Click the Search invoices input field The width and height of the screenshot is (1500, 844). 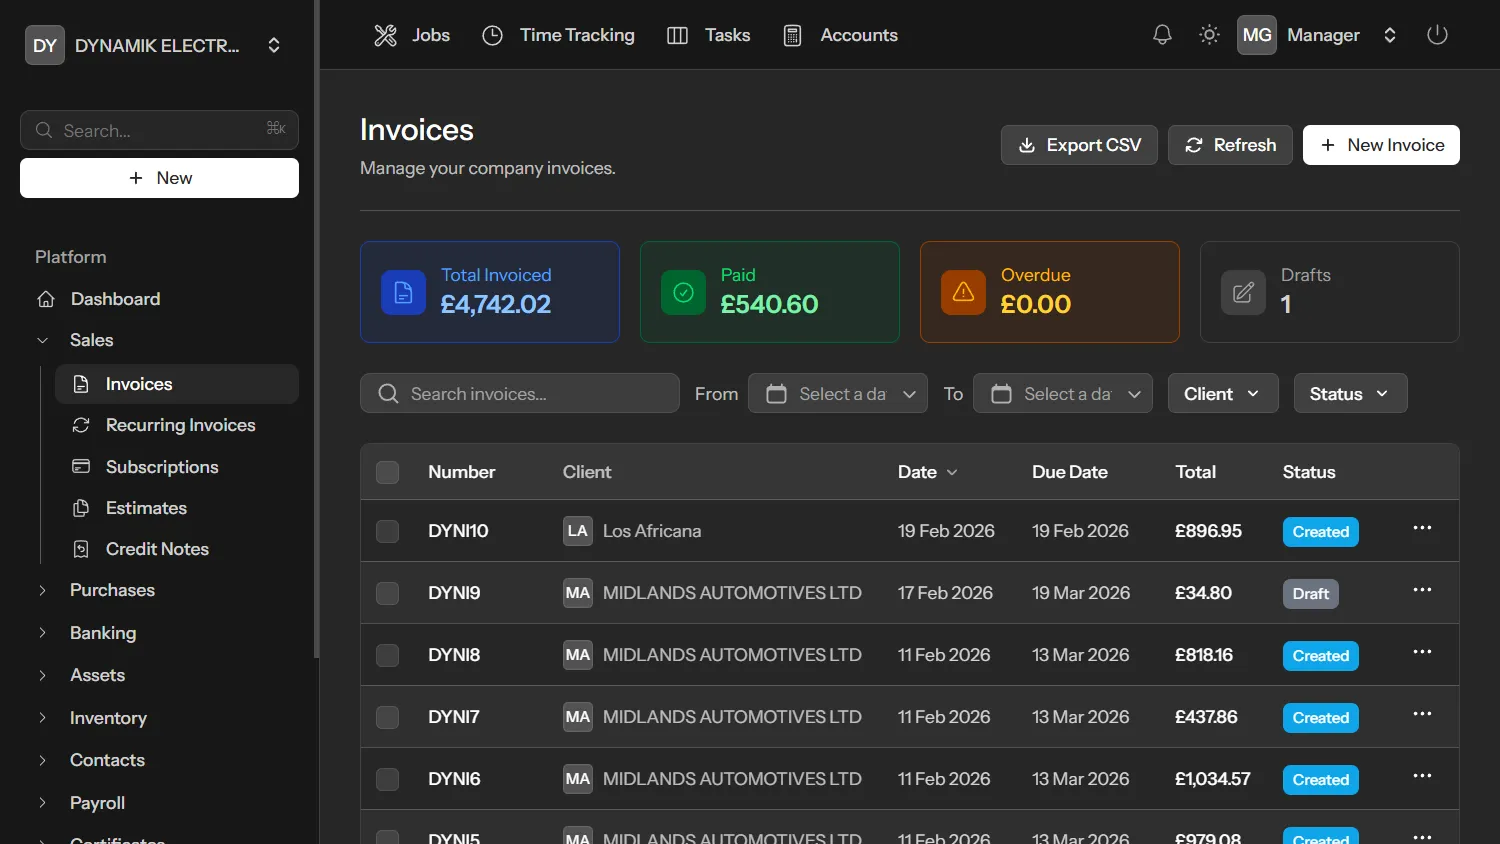click(x=520, y=394)
